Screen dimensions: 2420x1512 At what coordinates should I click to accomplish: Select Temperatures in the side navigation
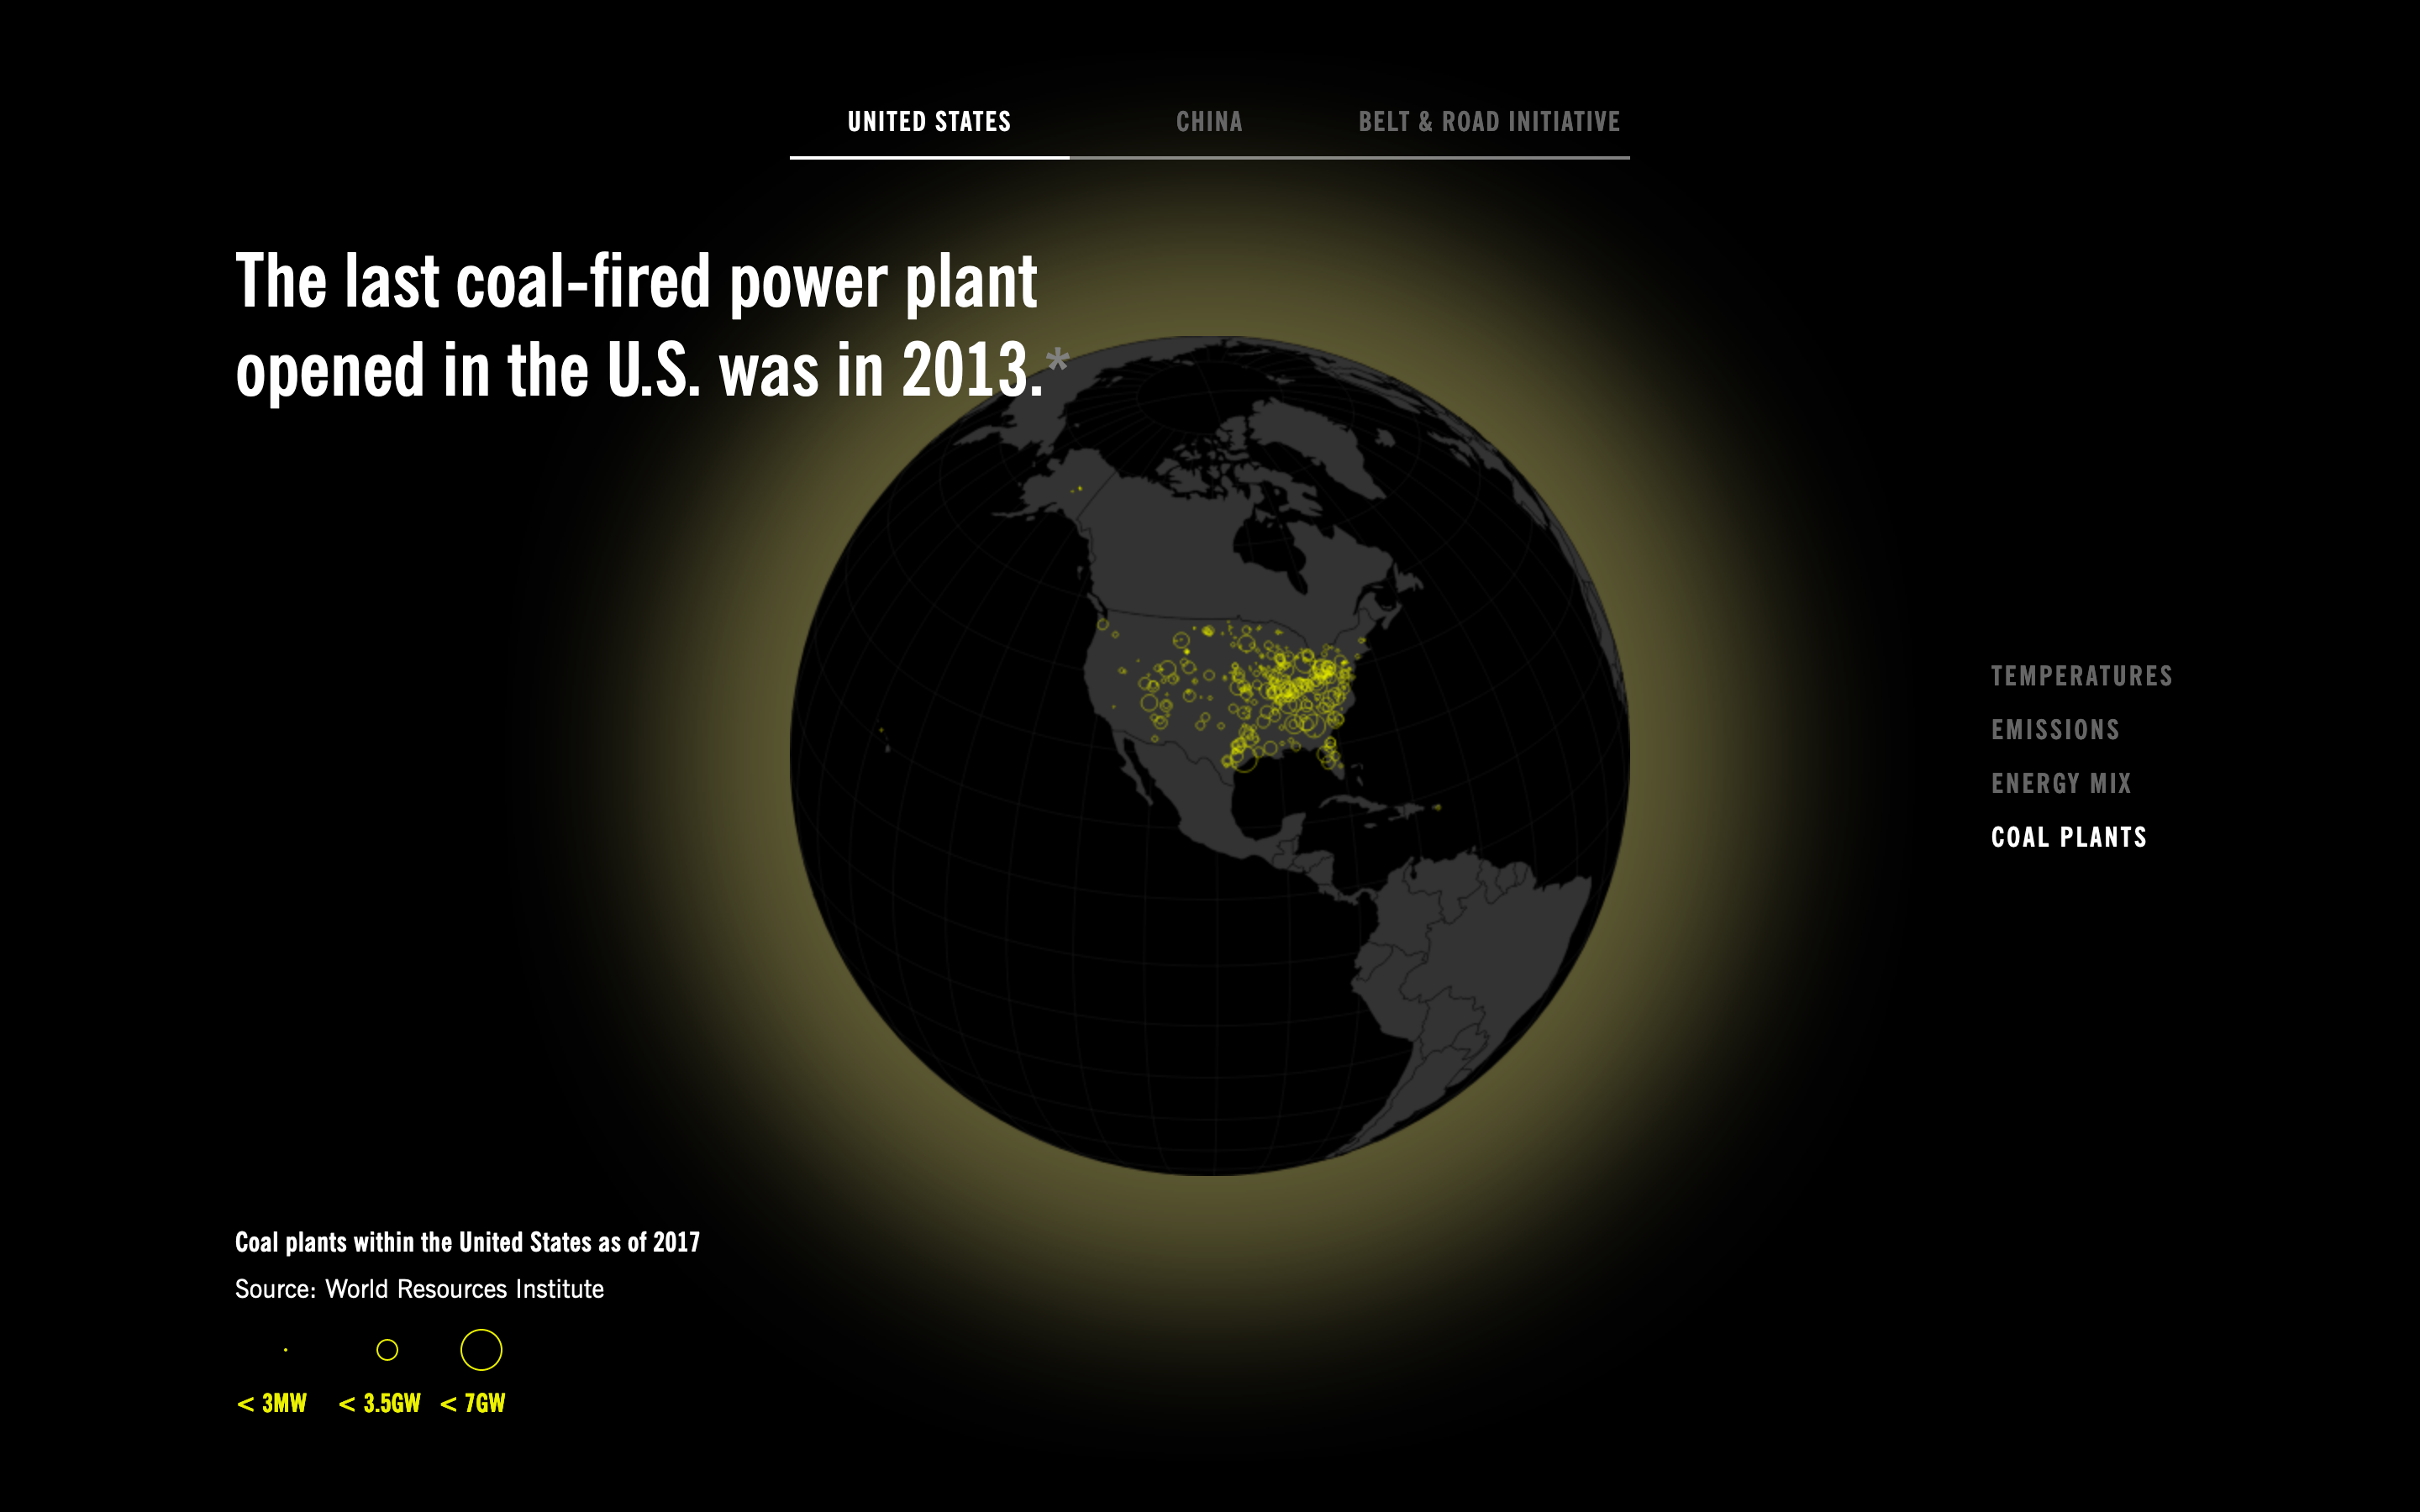[x=2081, y=676]
